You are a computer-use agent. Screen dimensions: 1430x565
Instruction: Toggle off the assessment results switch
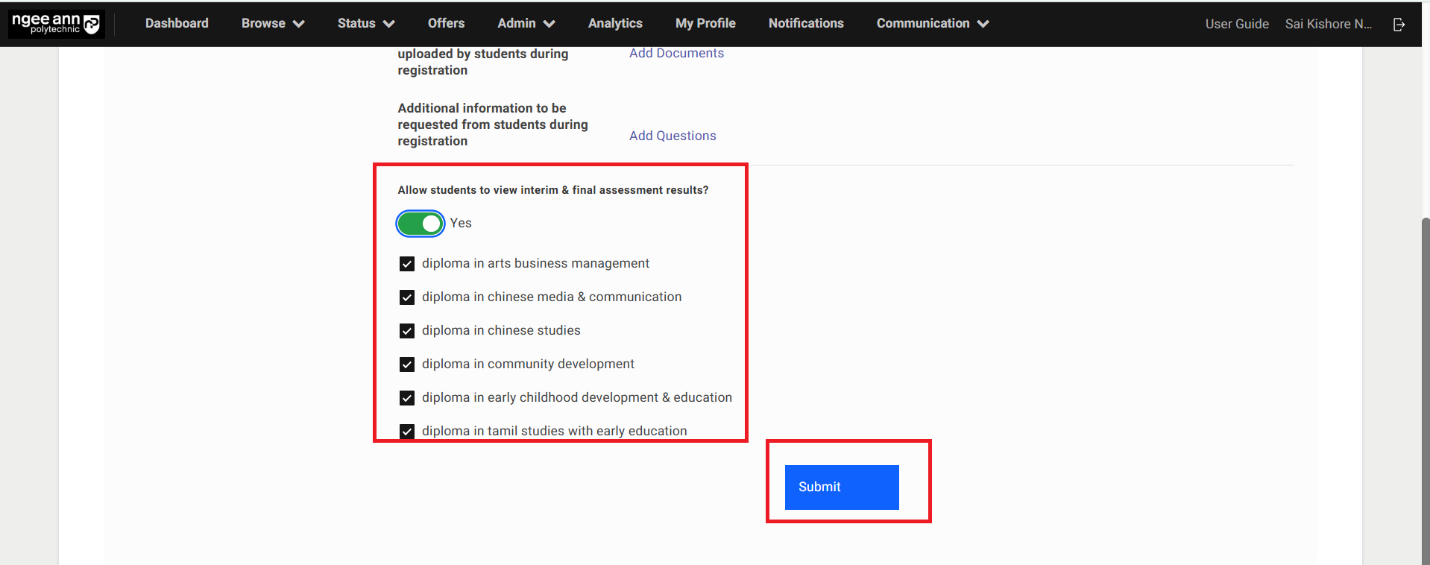pyautogui.click(x=420, y=223)
